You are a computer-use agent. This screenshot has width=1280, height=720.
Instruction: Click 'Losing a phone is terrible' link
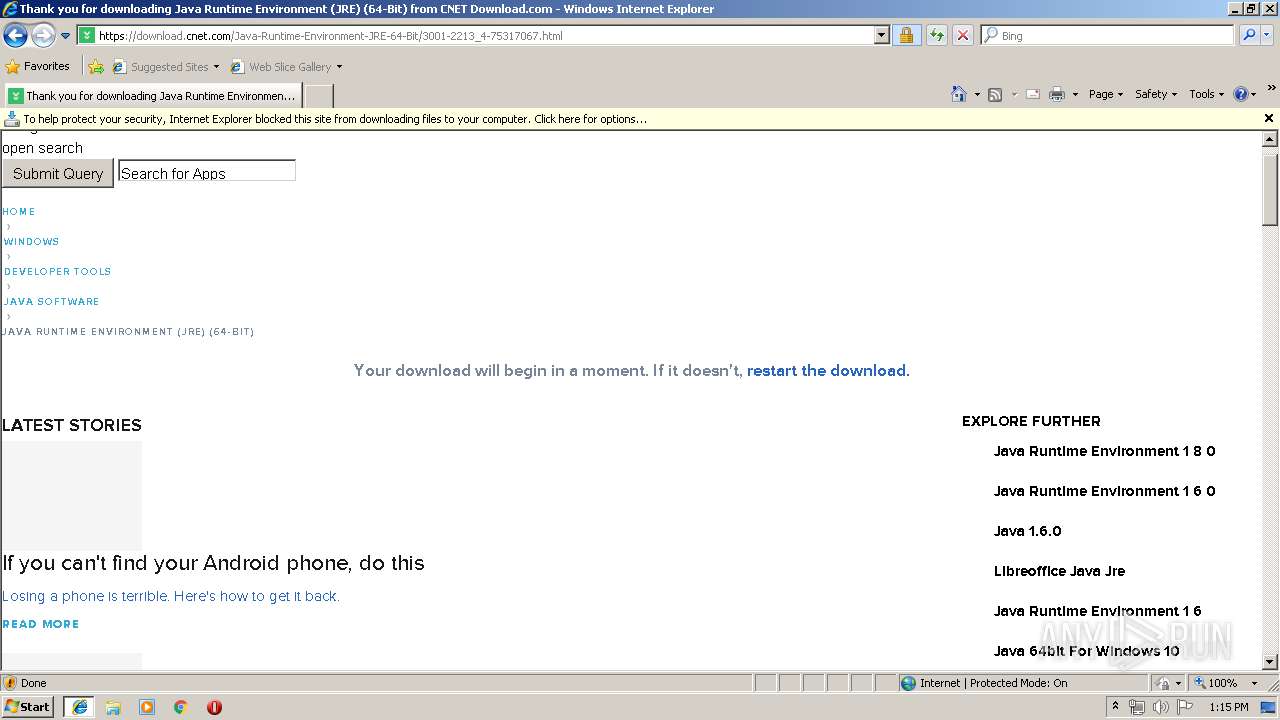coord(171,596)
